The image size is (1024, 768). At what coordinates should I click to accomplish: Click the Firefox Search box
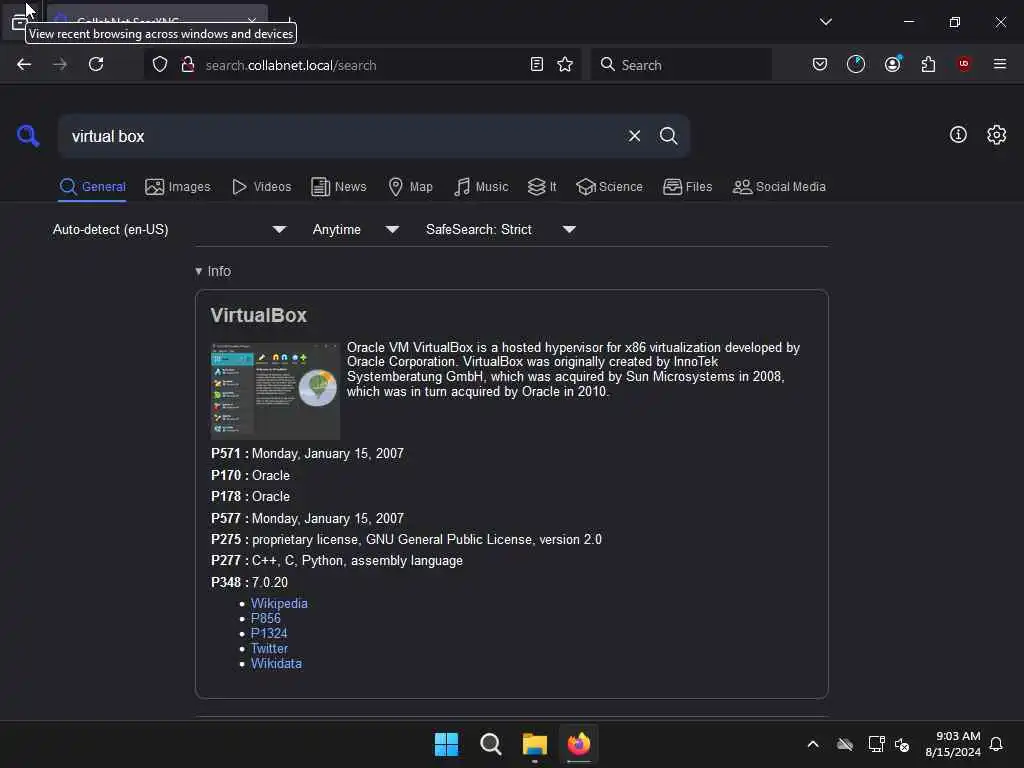point(681,64)
